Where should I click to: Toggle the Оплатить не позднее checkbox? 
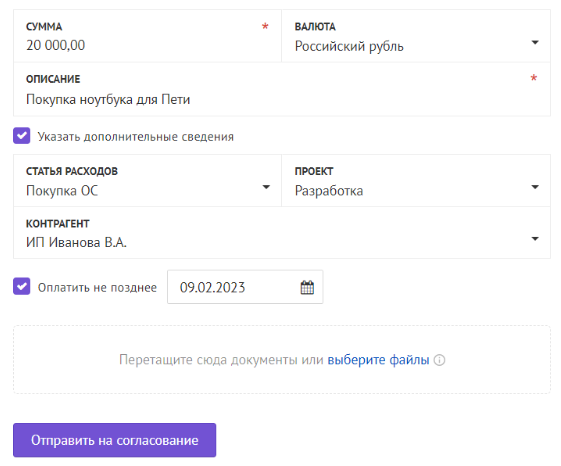pyautogui.click(x=21, y=287)
